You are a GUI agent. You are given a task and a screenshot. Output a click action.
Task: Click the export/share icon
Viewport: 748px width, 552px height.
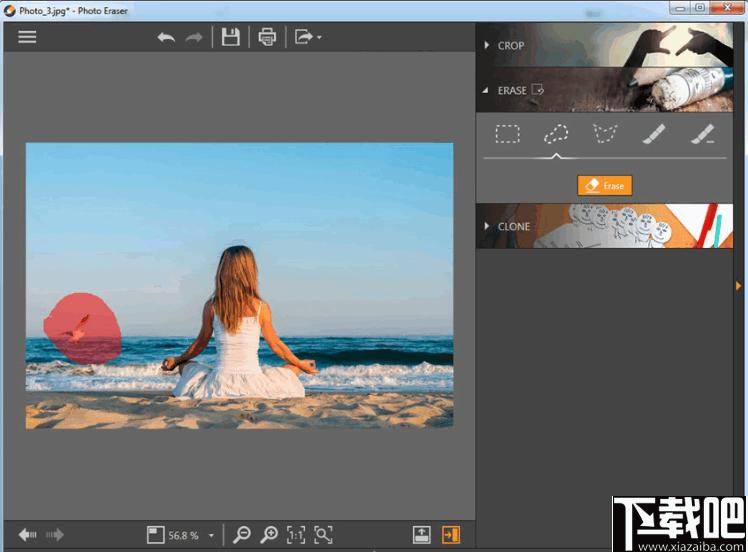click(x=303, y=37)
